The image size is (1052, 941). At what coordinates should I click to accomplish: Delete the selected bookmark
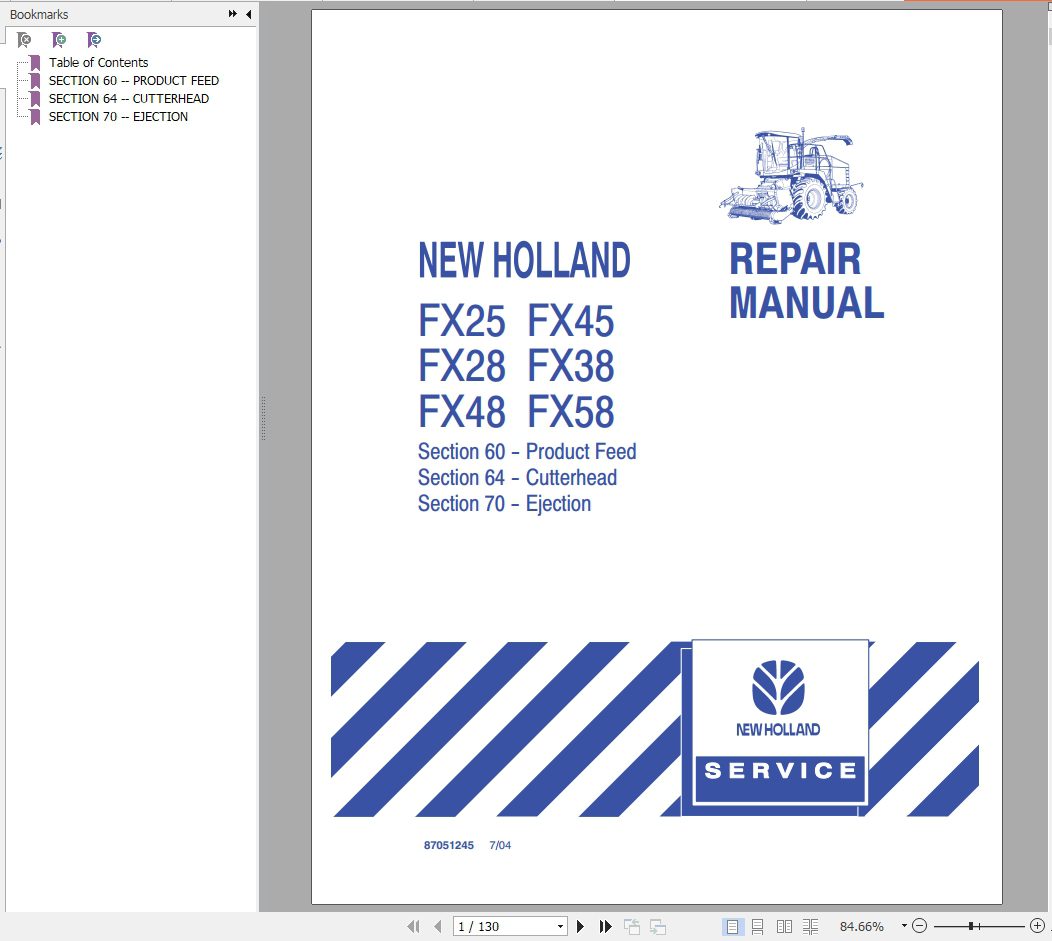[24, 40]
